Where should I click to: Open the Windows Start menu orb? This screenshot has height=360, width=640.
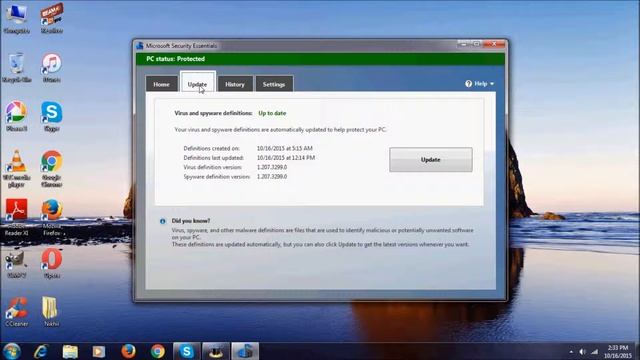click(11, 351)
